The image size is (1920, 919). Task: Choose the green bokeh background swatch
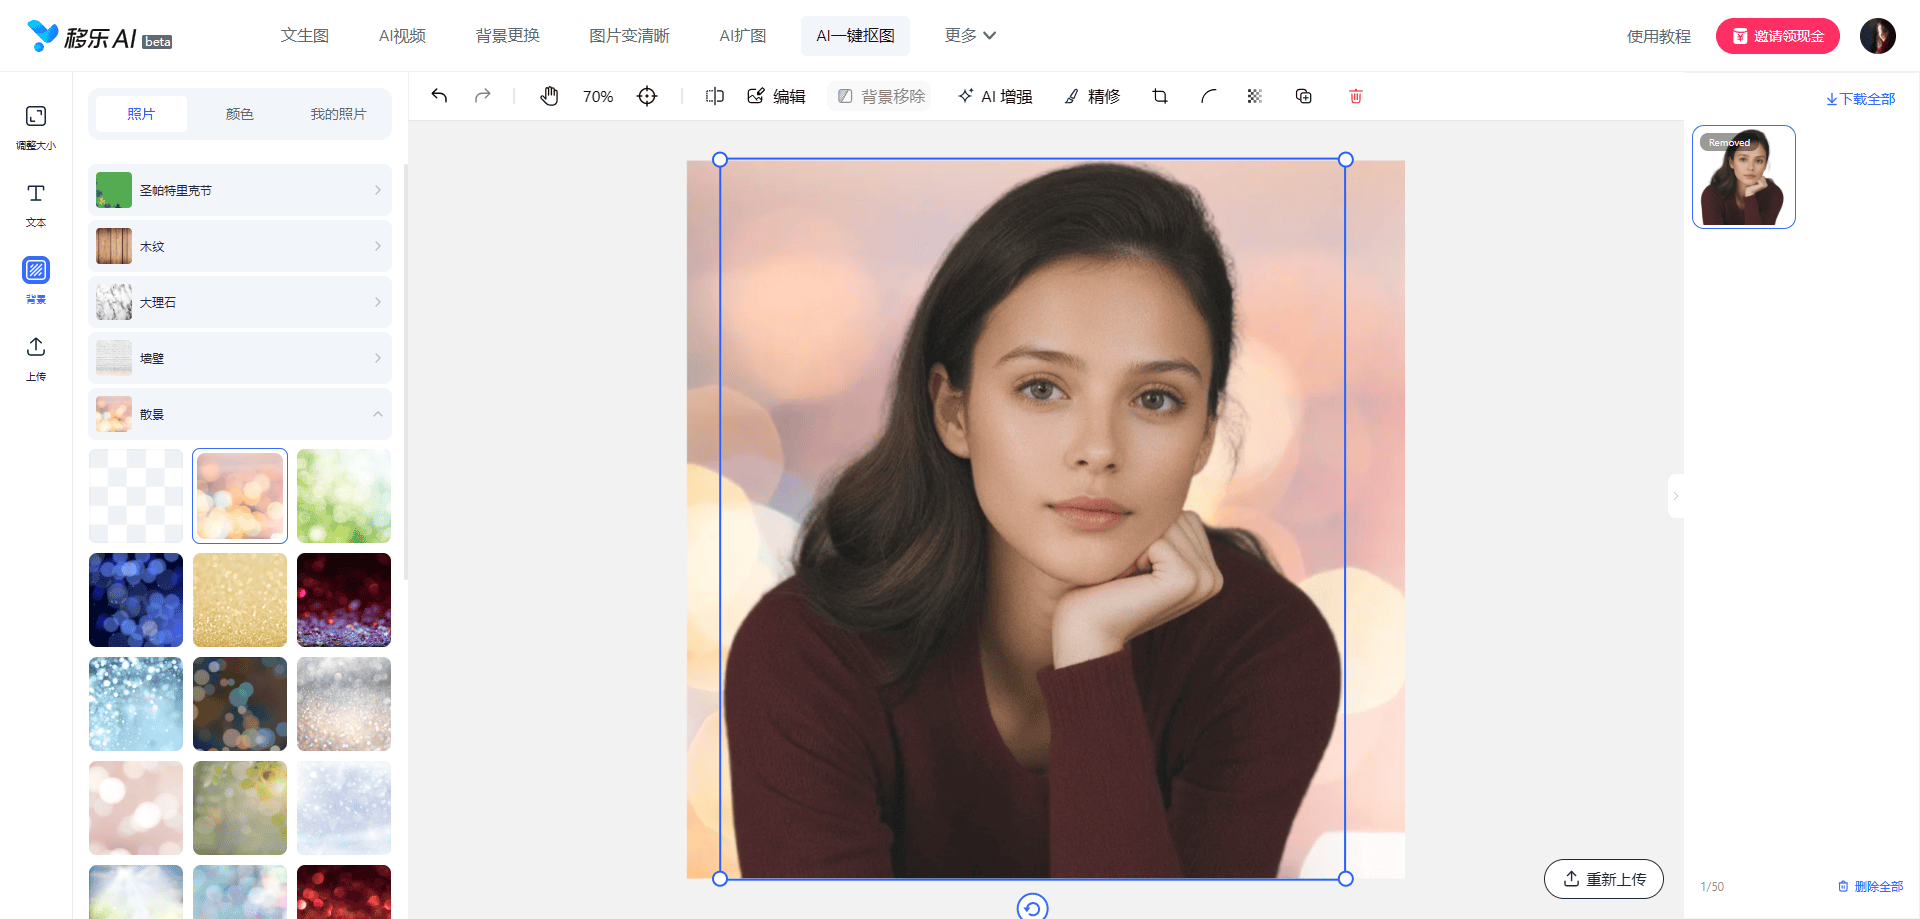tap(343, 496)
